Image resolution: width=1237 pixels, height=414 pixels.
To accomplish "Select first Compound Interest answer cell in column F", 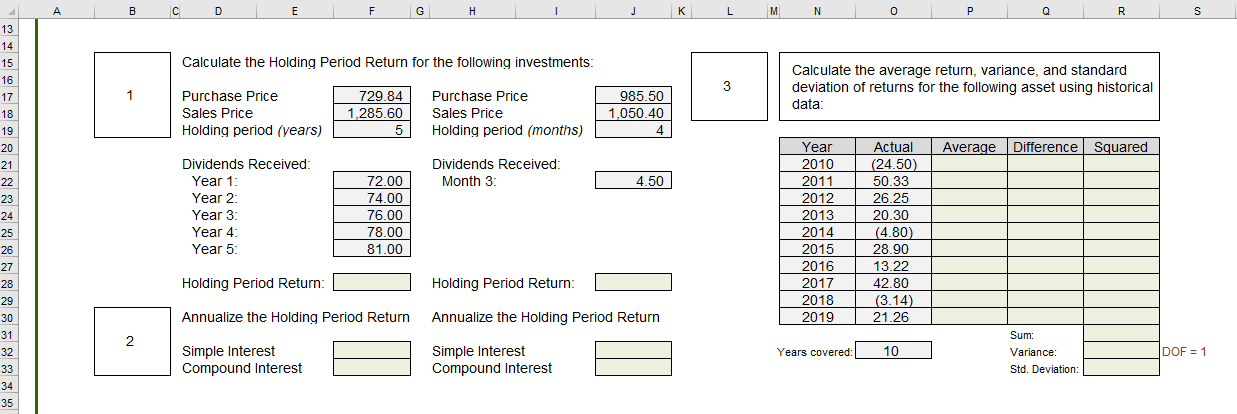I will (372, 368).
